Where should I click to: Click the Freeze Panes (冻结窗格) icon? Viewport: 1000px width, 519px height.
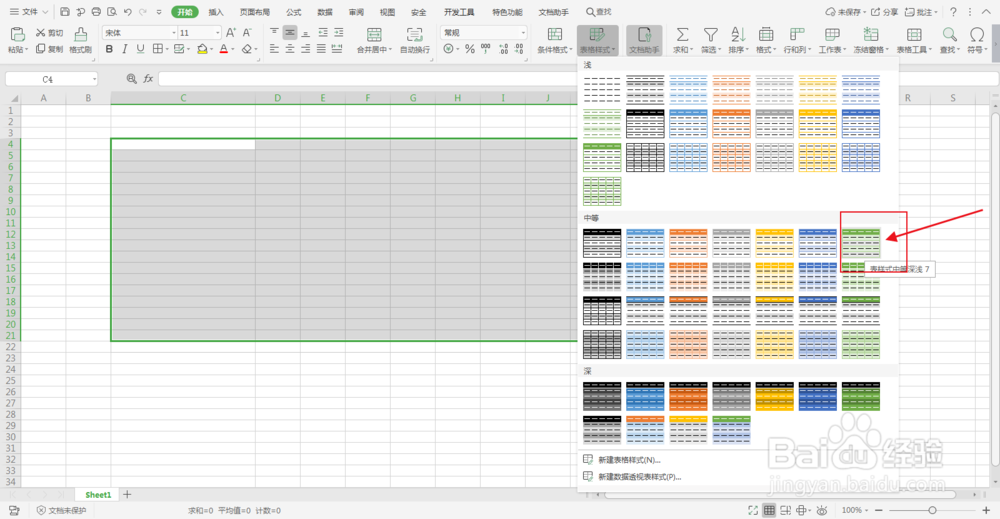[x=870, y=34]
